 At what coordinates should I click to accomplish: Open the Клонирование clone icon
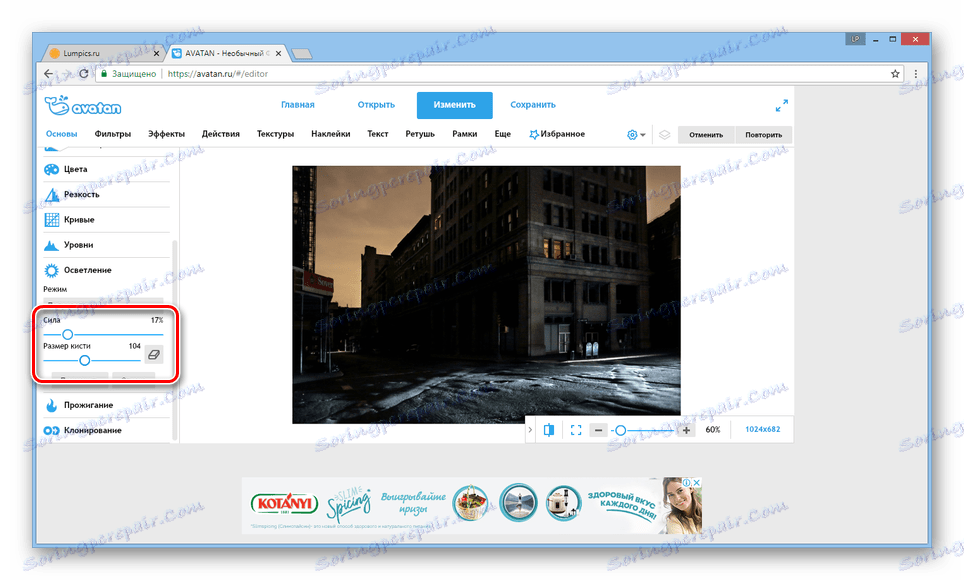tap(52, 431)
